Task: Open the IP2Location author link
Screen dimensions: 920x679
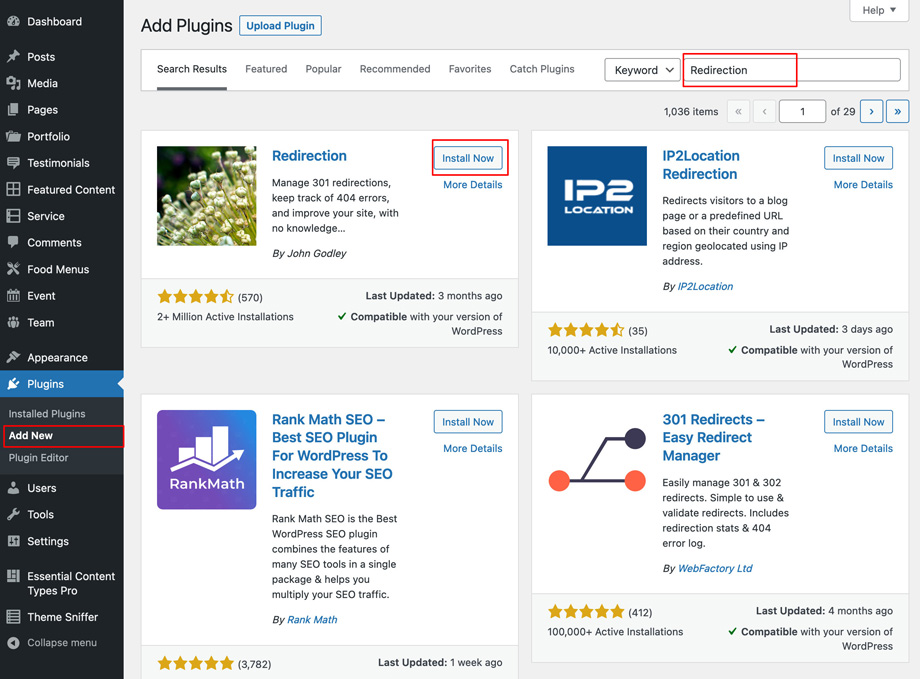Action: tap(705, 286)
